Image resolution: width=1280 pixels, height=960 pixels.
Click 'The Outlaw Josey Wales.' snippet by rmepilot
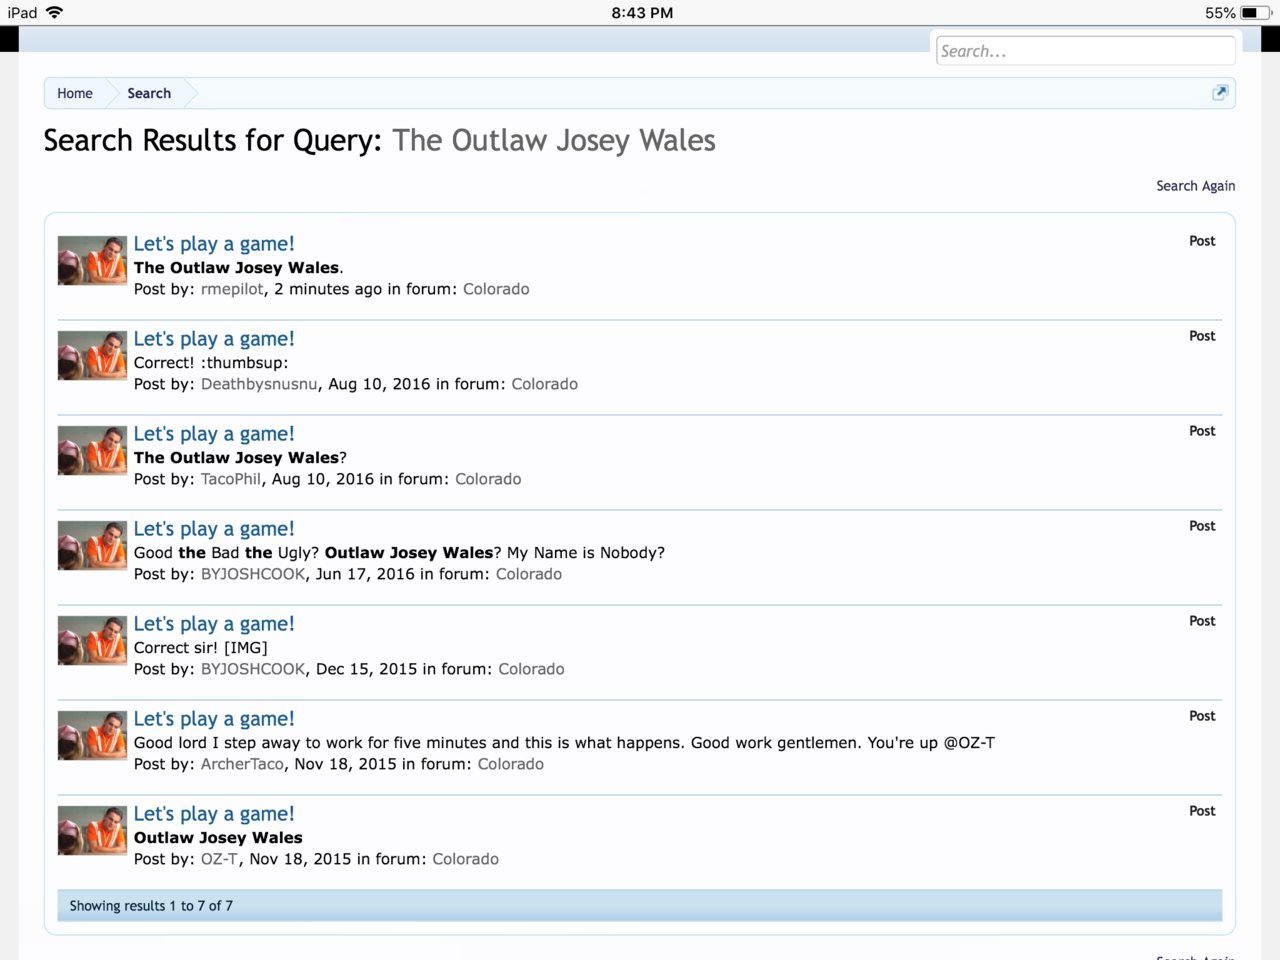point(239,267)
